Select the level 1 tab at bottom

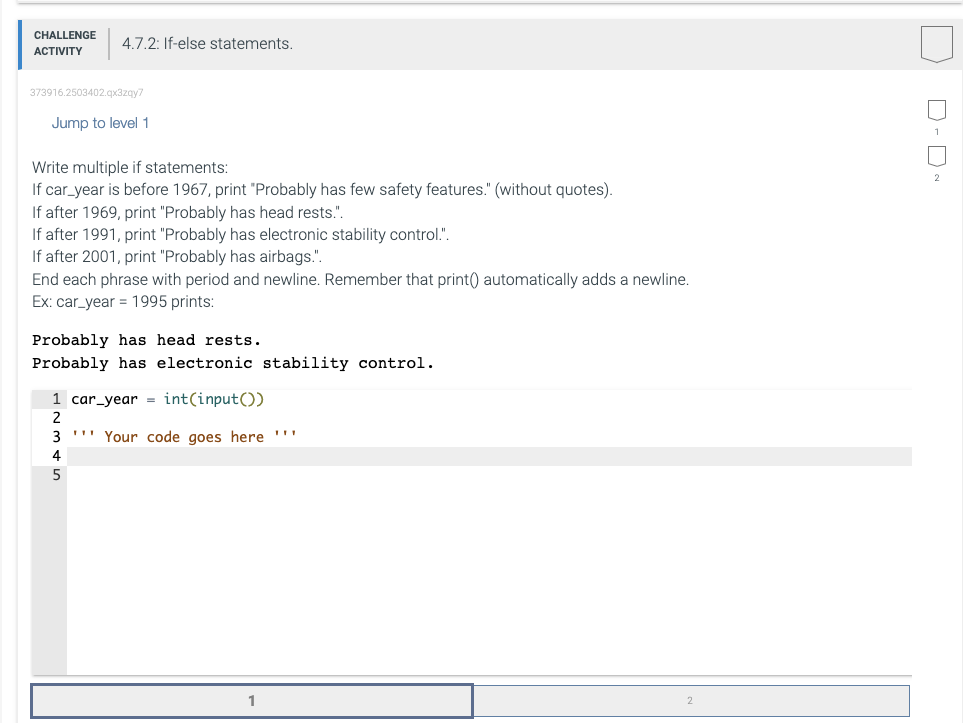(x=252, y=700)
